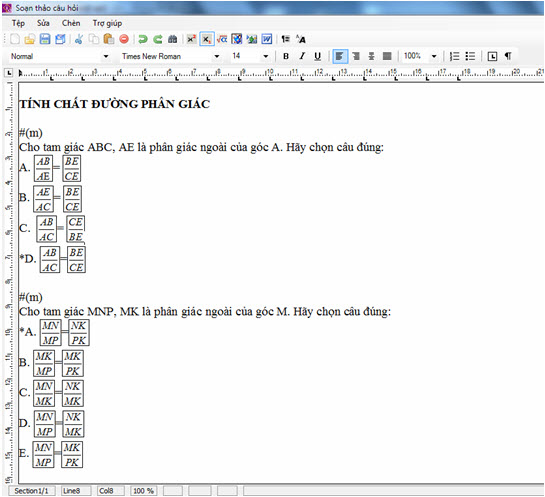Viewport: 545px width, 497px height.
Task: Click the Cut scissors icon
Action: point(79,39)
